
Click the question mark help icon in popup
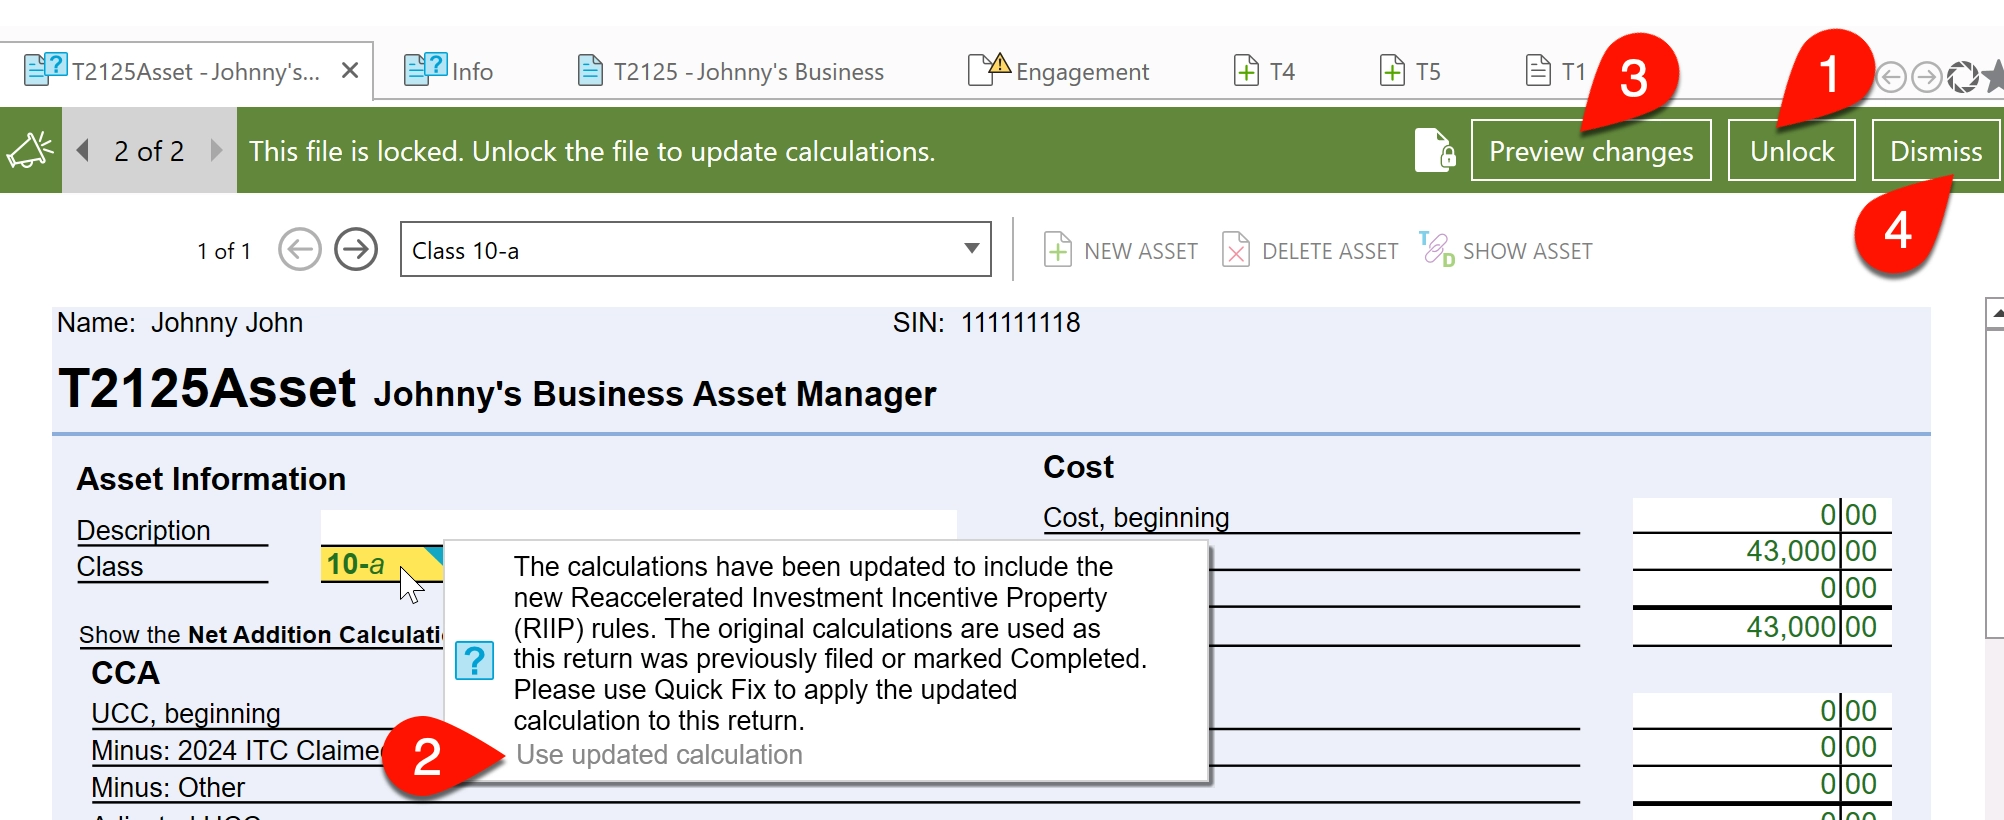474,661
